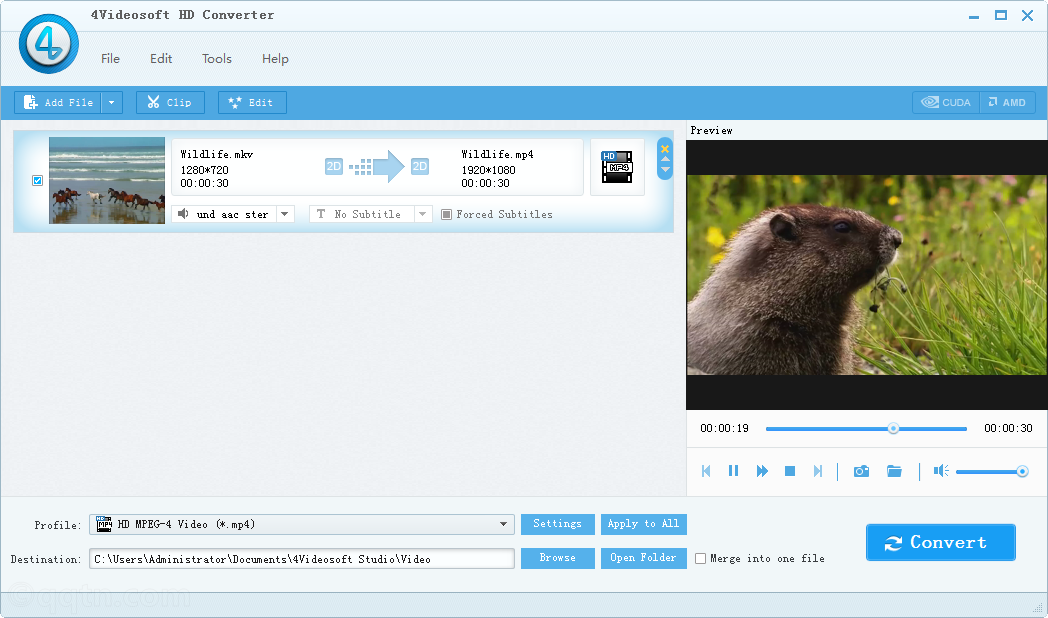
Task: Stop the preview video
Action: [790, 471]
